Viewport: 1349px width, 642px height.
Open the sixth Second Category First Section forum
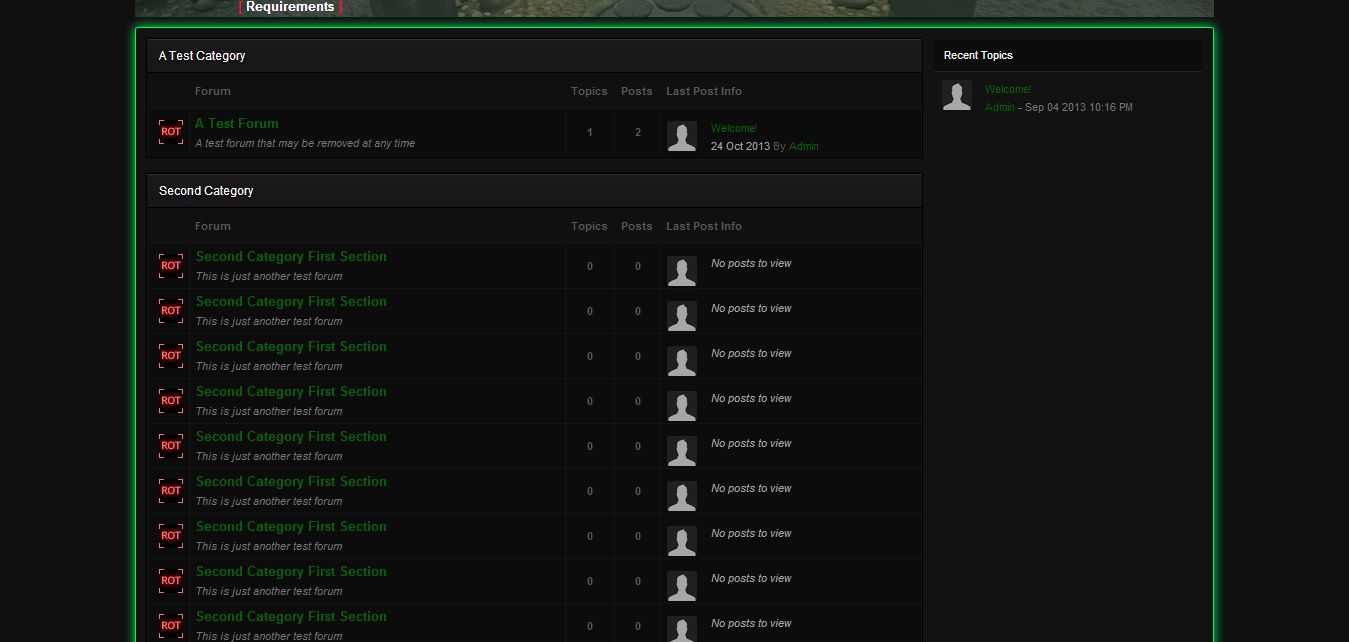(291, 482)
